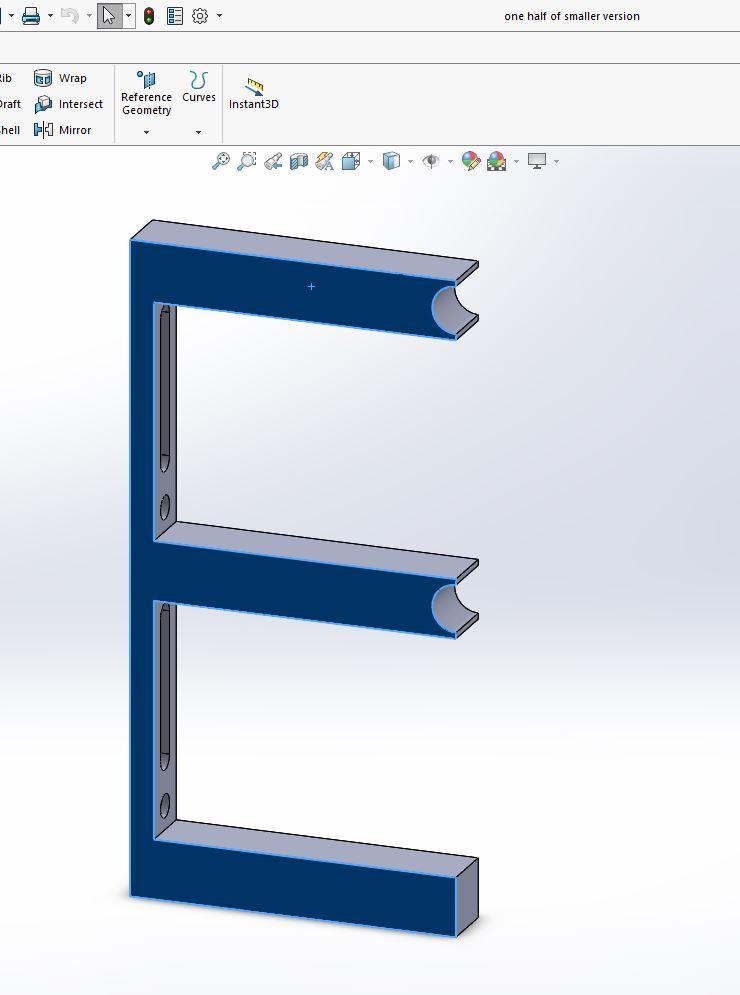
Task: Open File Properties list icon
Action: click(x=175, y=16)
